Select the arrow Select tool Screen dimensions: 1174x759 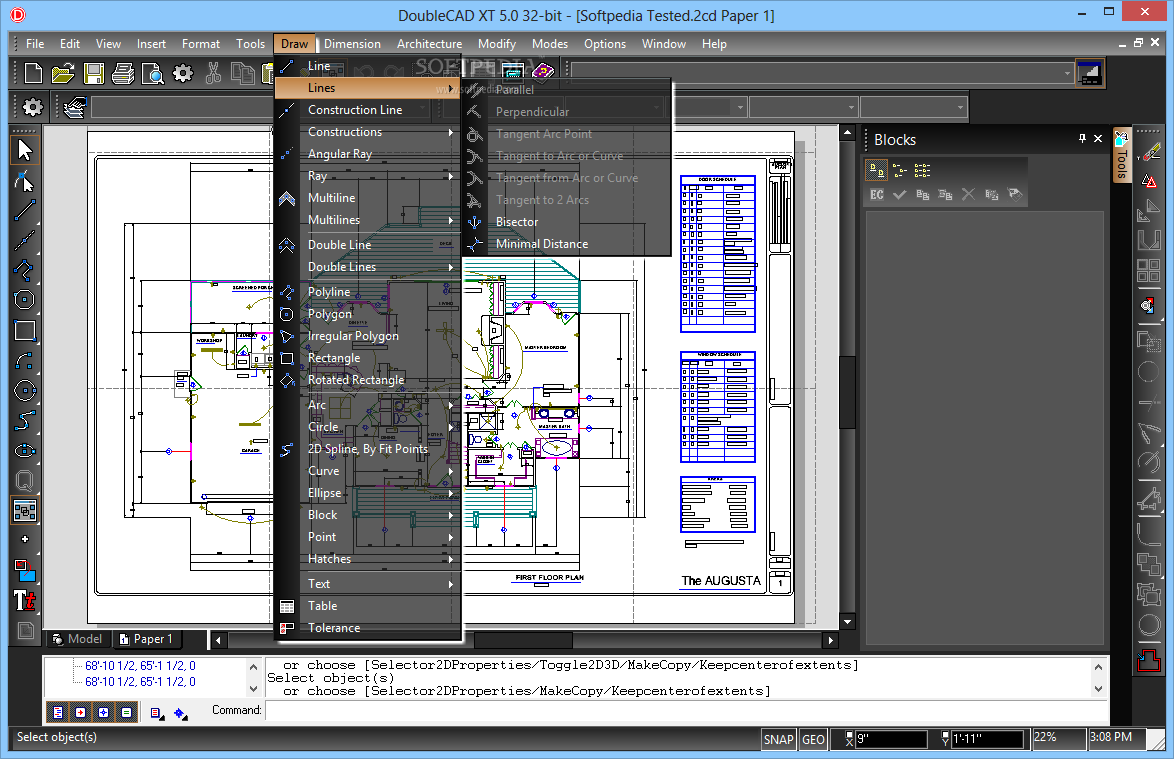coord(25,150)
